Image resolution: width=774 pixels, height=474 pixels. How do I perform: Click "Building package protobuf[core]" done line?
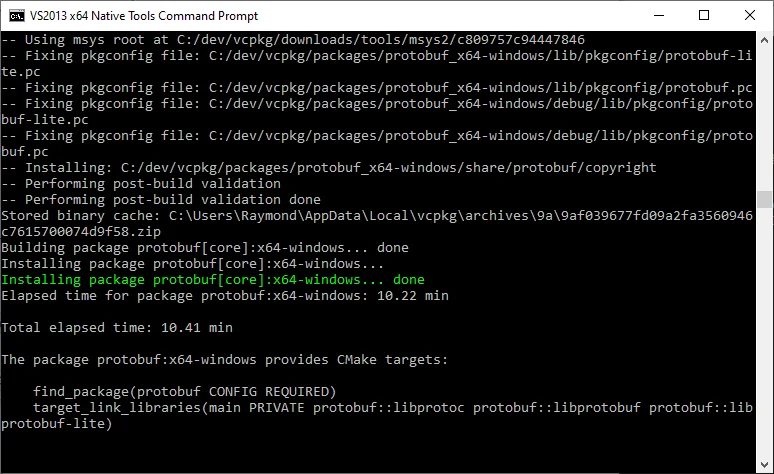[x=205, y=248]
